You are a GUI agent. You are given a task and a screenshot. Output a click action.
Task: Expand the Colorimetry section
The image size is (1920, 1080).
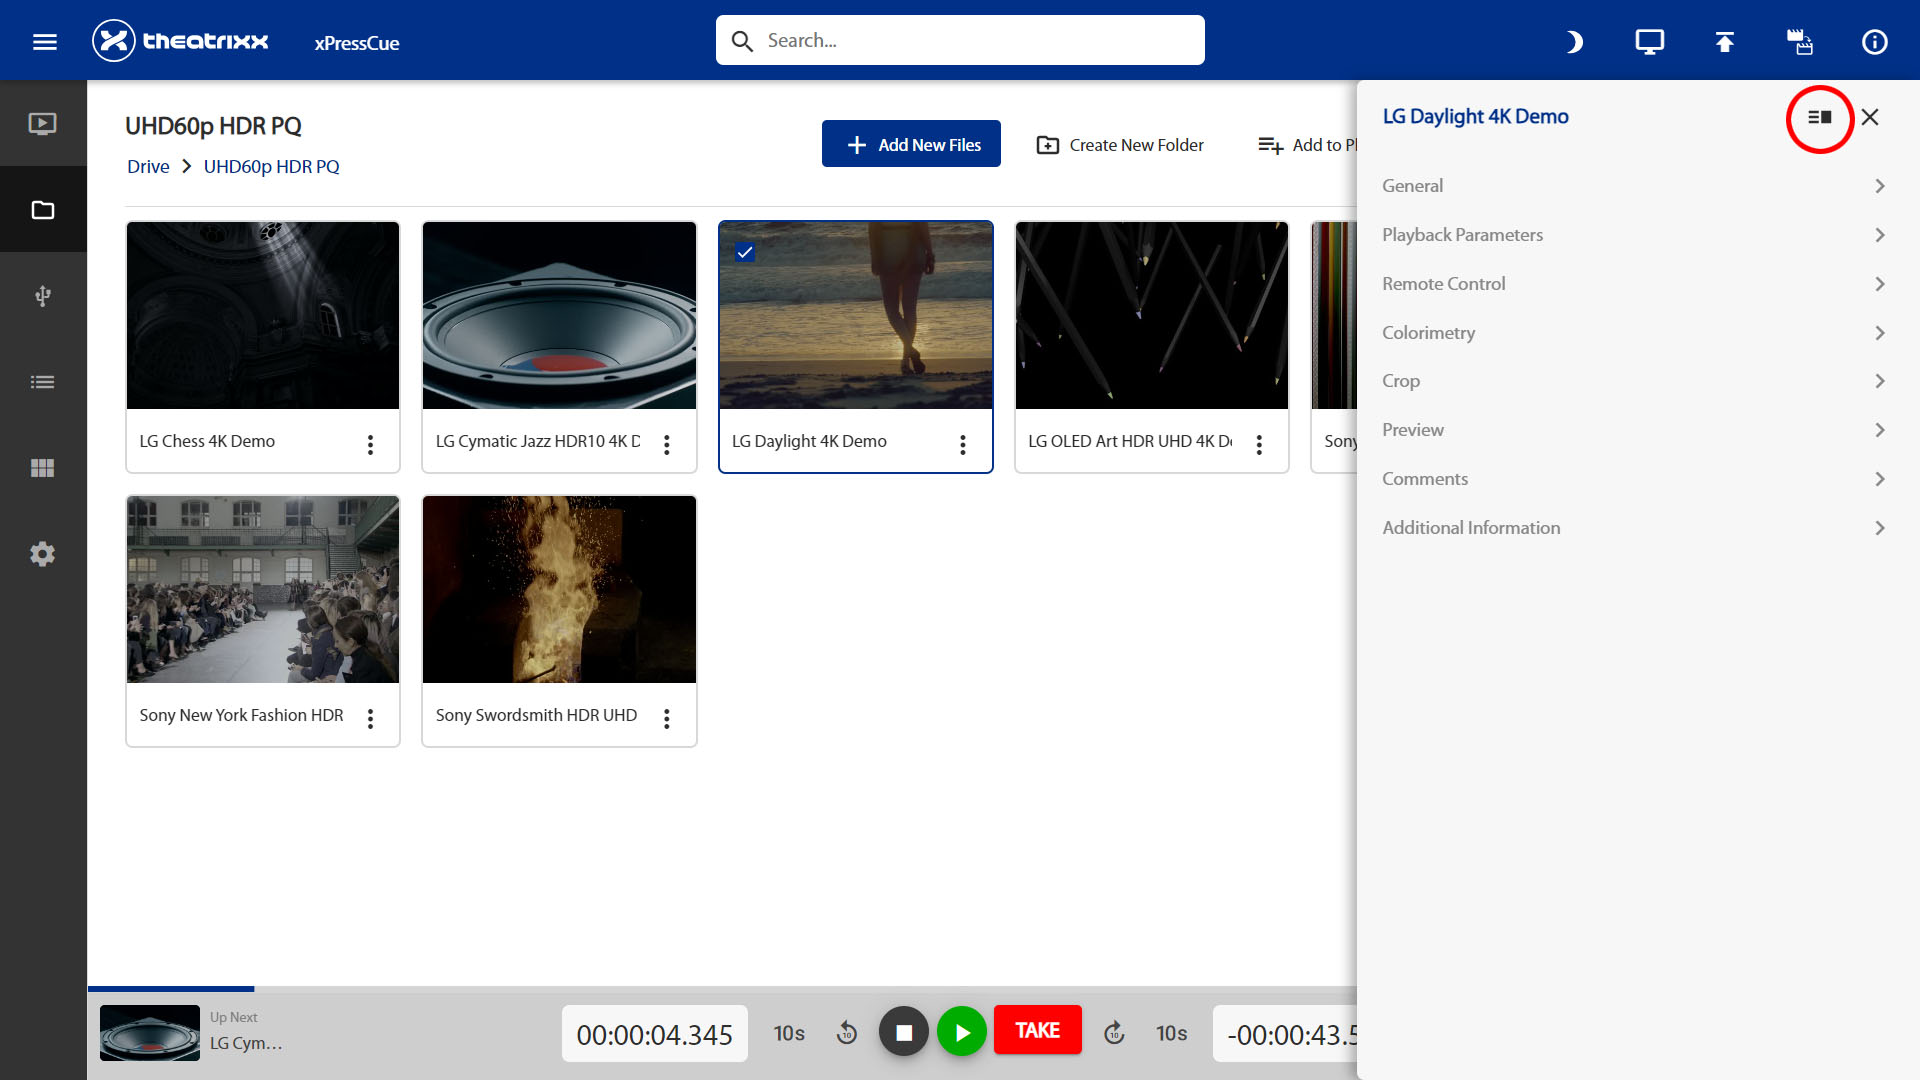[x=1634, y=333]
